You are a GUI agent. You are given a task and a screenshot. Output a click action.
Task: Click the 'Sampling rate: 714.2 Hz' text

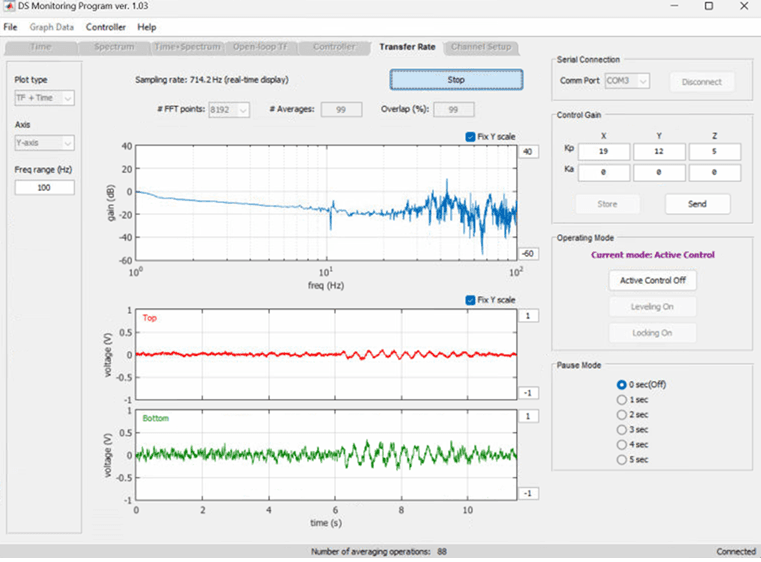point(212,80)
